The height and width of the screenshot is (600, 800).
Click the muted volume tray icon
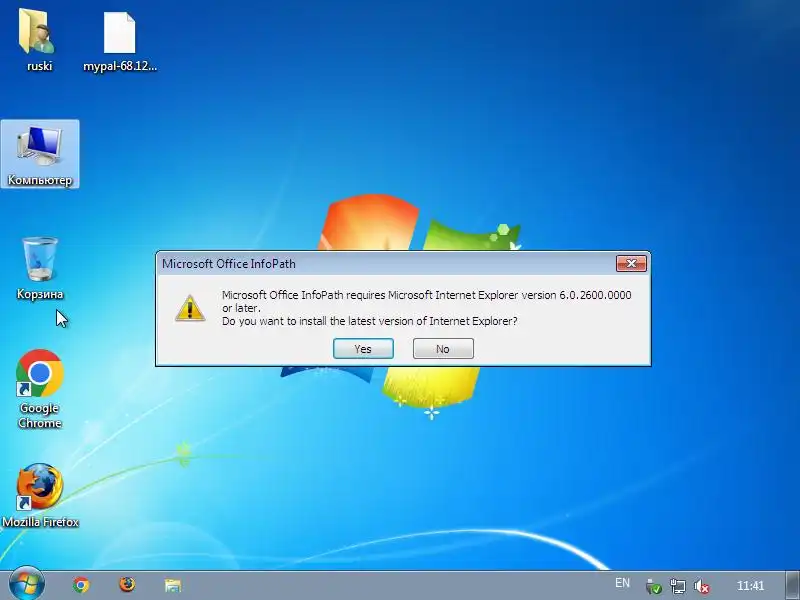tap(702, 587)
